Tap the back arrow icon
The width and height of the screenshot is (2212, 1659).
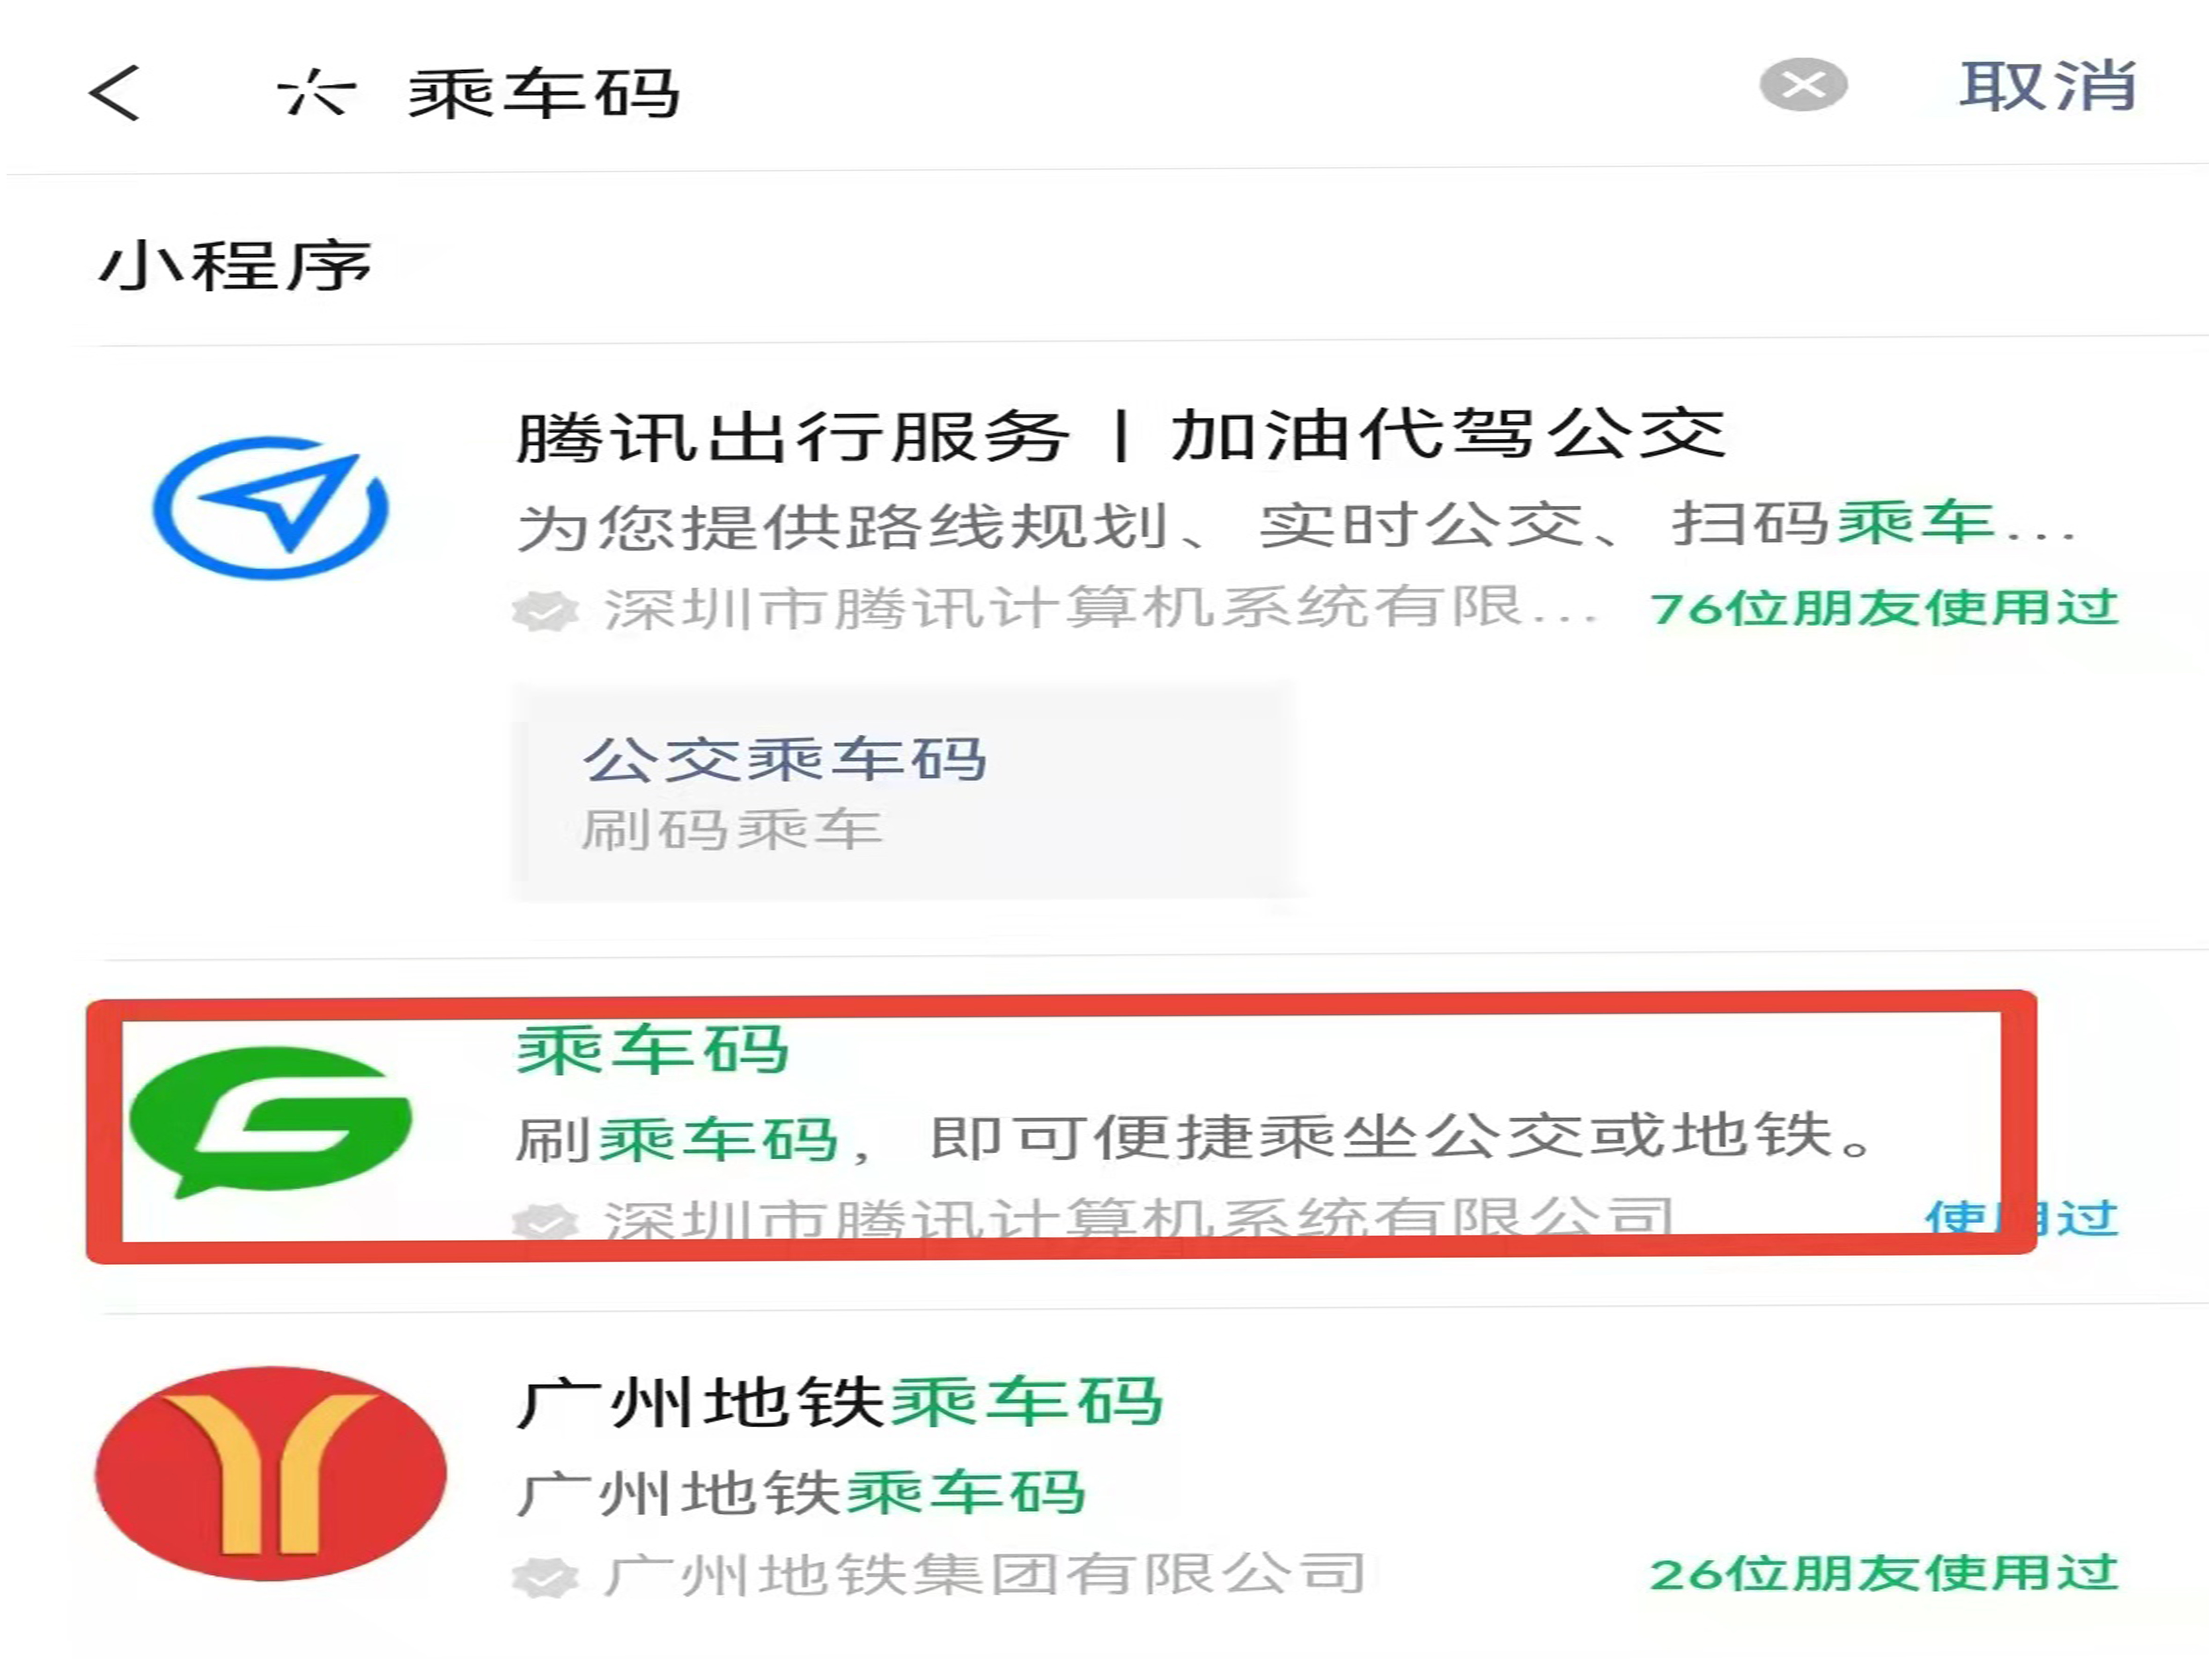click(x=114, y=93)
